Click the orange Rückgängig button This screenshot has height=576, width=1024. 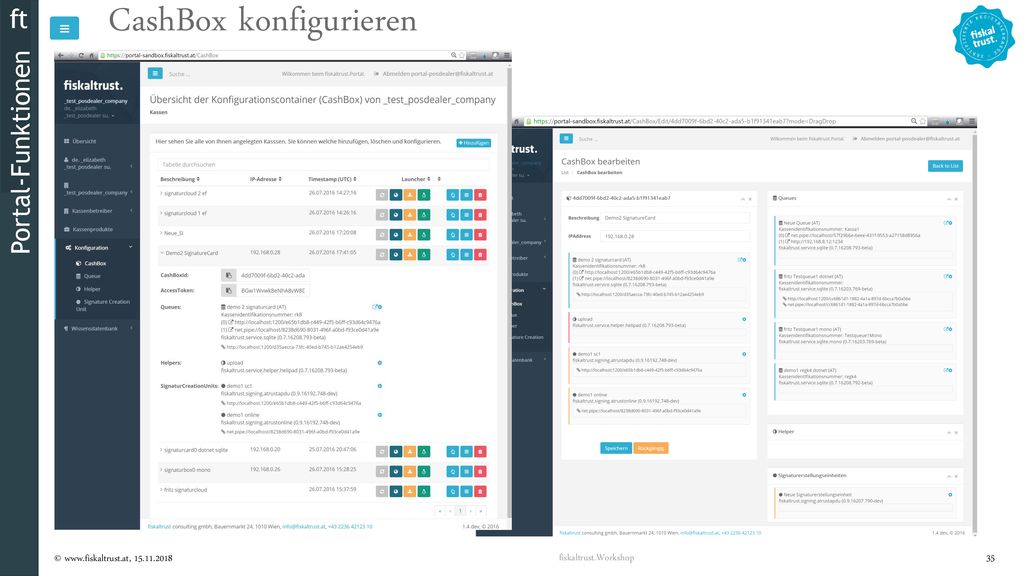pyautogui.click(x=650, y=448)
